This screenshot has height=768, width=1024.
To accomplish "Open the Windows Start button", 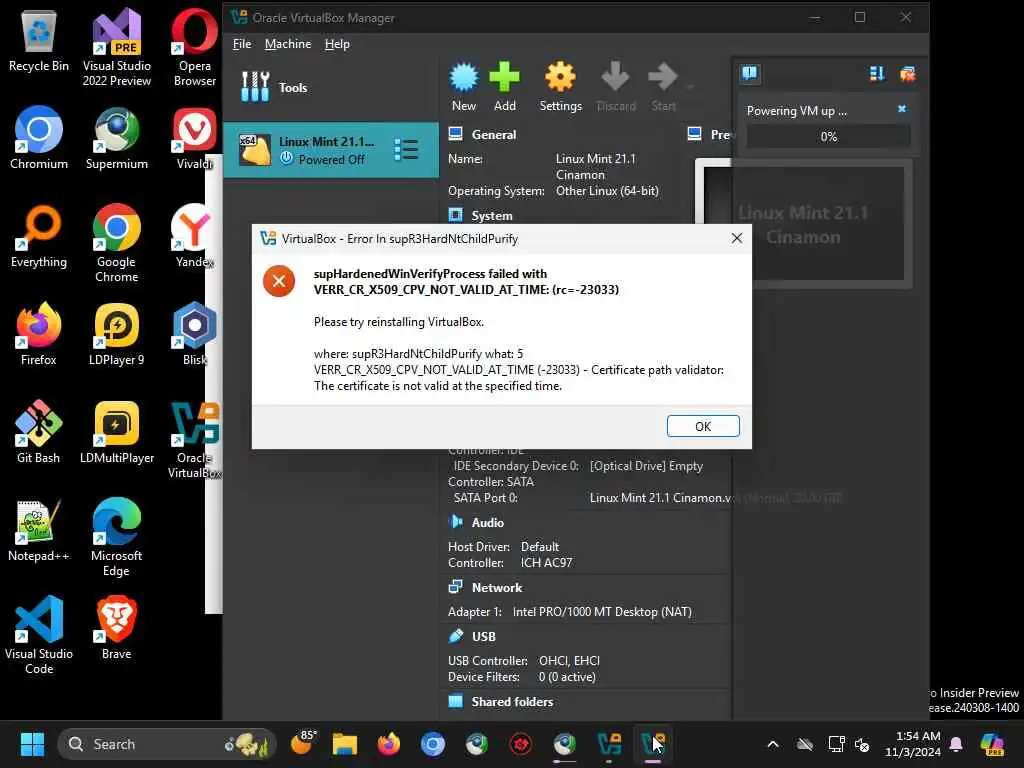I will pyautogui.click(x=32, y=744).
